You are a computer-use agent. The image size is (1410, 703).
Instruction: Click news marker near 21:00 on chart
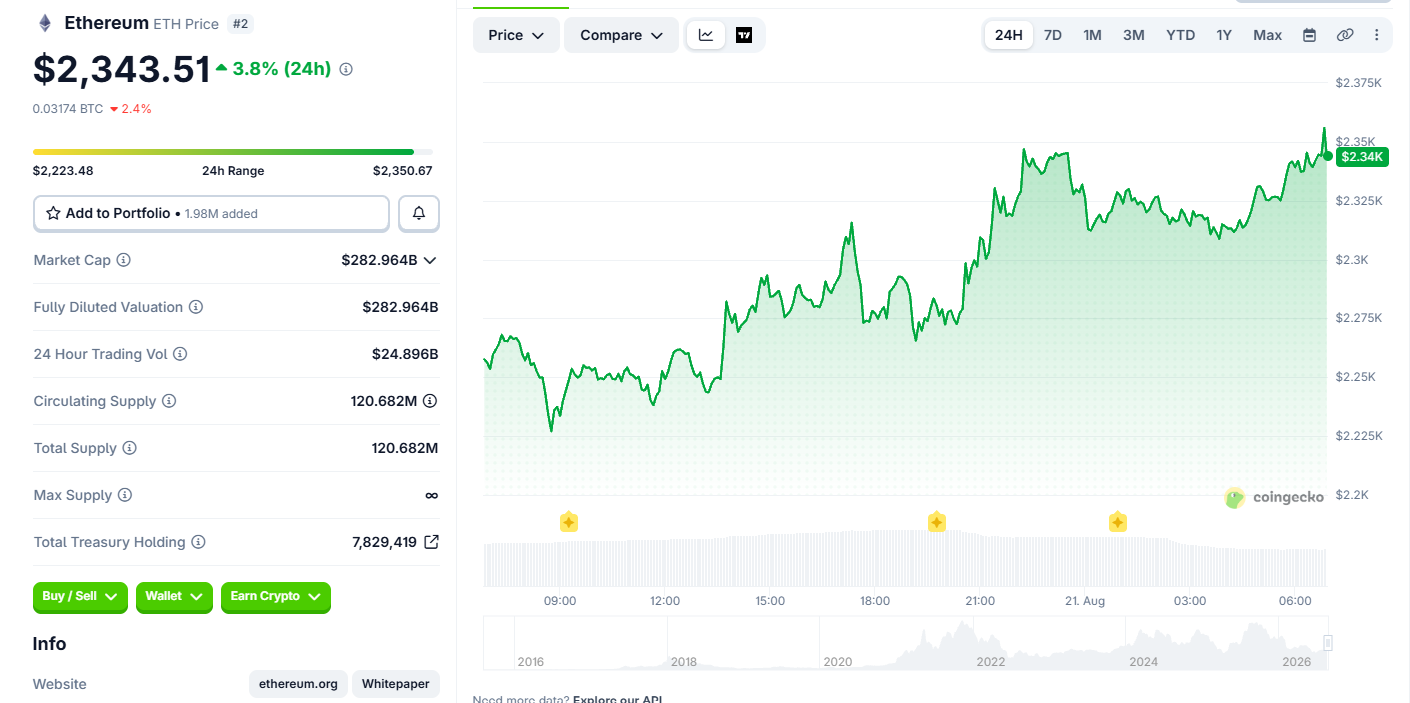(x=937, y=522)
